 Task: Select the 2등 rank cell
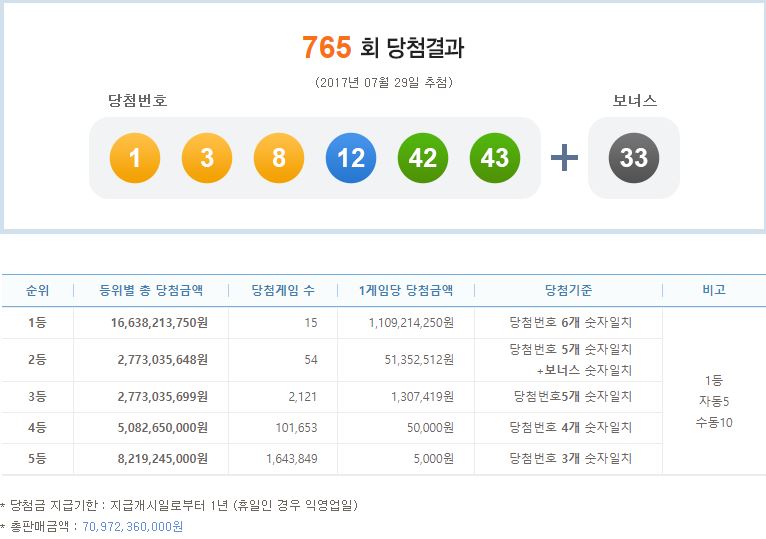[37, 360]
